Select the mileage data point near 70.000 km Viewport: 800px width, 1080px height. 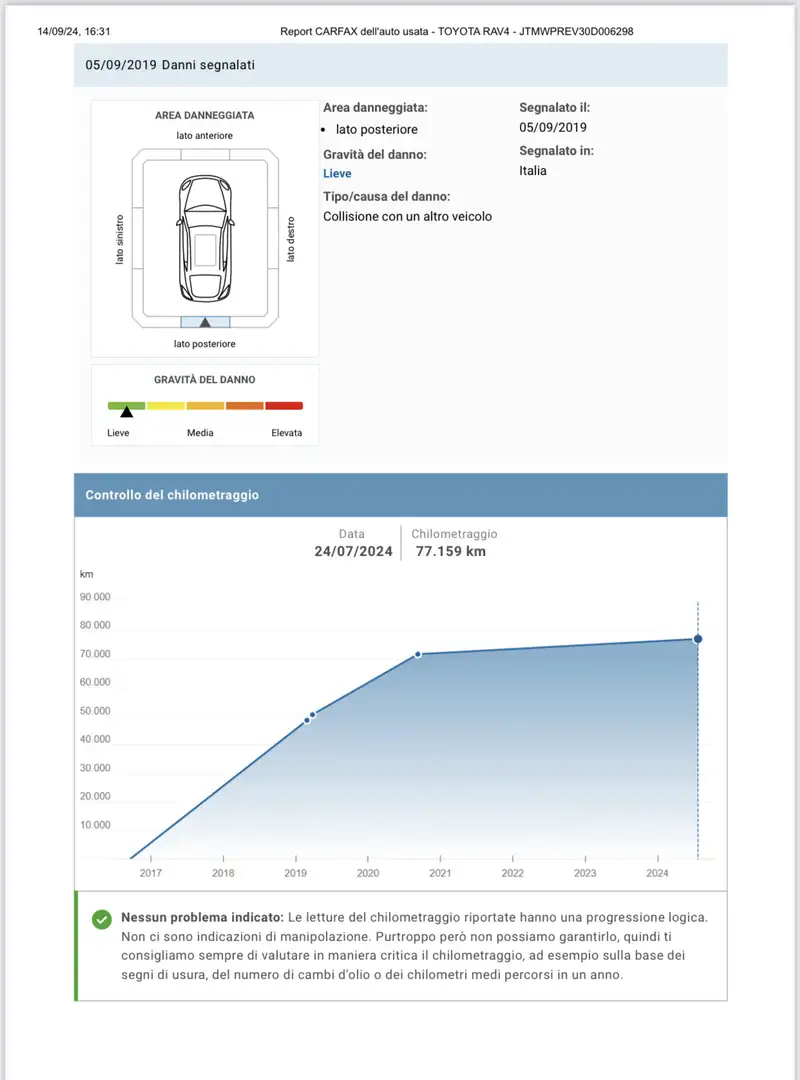pos(418,654)
